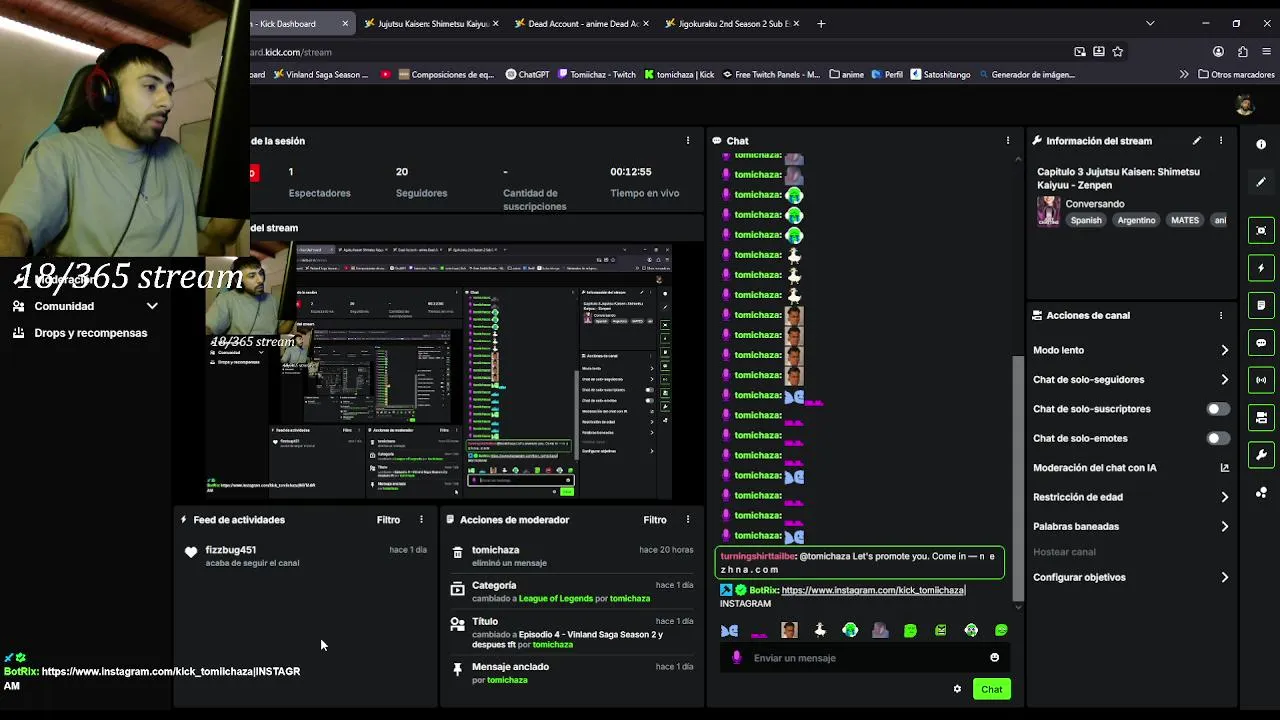Click the Argentino stream tag
This screenshot has height=720, width=1280.
pyautogui.click(x=1136, y=220)
